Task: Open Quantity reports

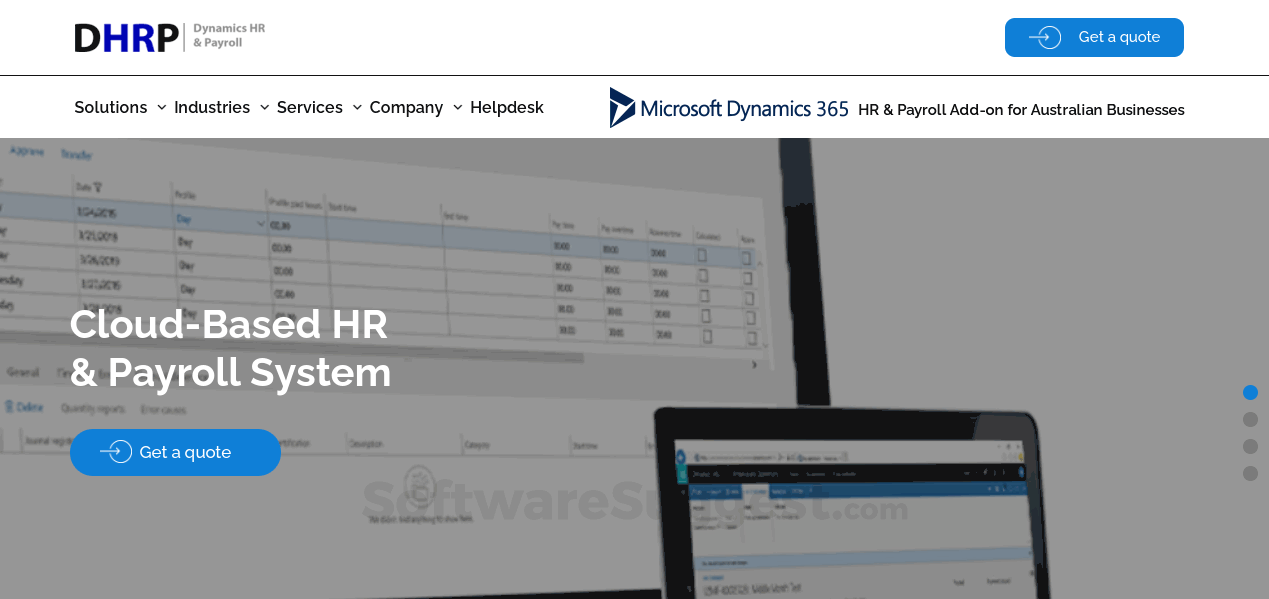Action: tap(92, 409)
